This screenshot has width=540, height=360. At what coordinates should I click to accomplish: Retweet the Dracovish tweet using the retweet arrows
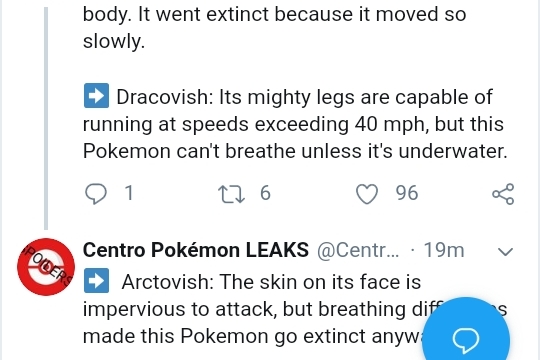(232, 194)
